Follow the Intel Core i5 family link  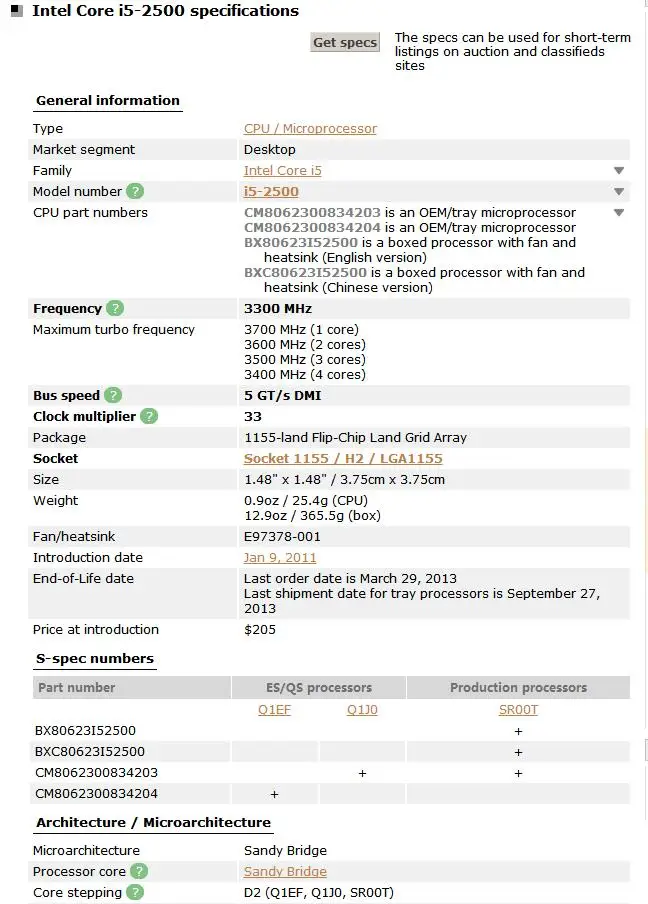pos(283,171)
